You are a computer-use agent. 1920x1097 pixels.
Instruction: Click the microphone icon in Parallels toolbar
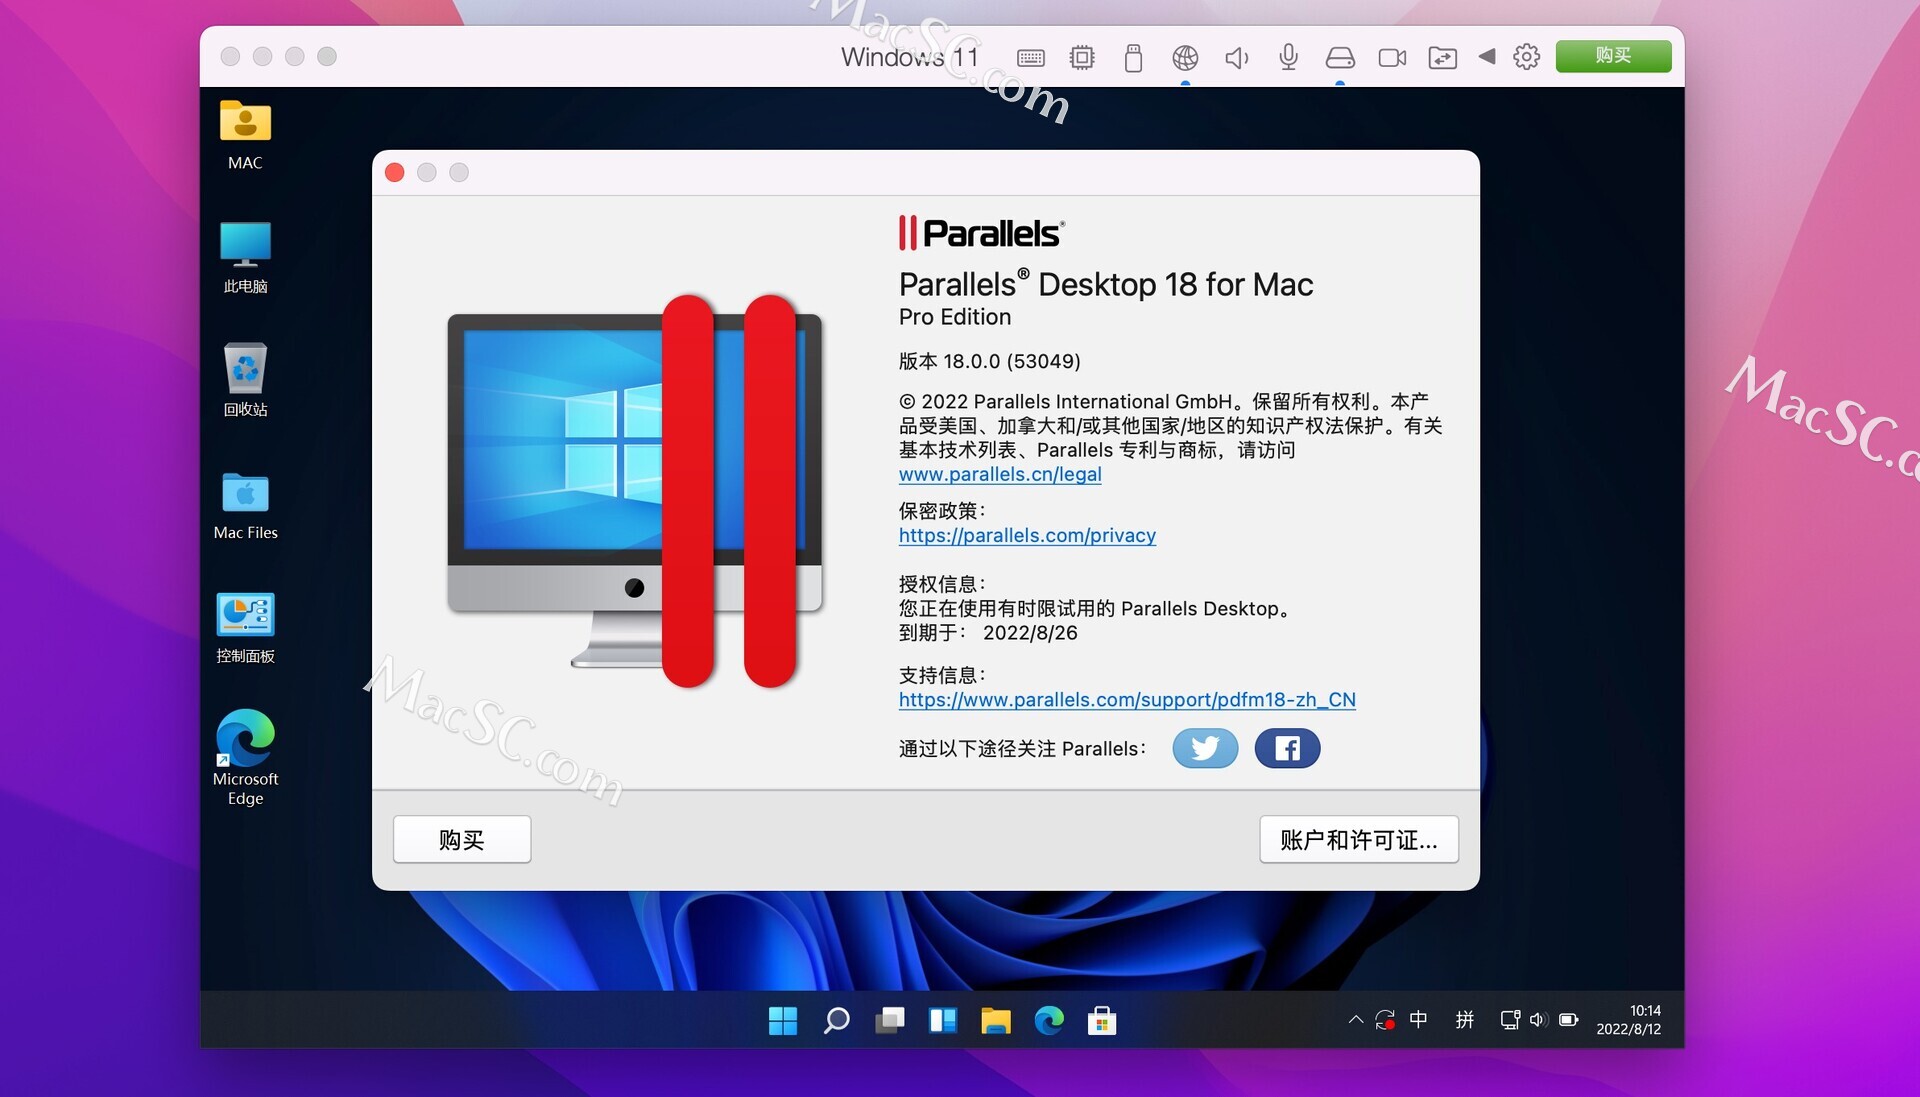pyautogui.click(x=1288, y=57)
